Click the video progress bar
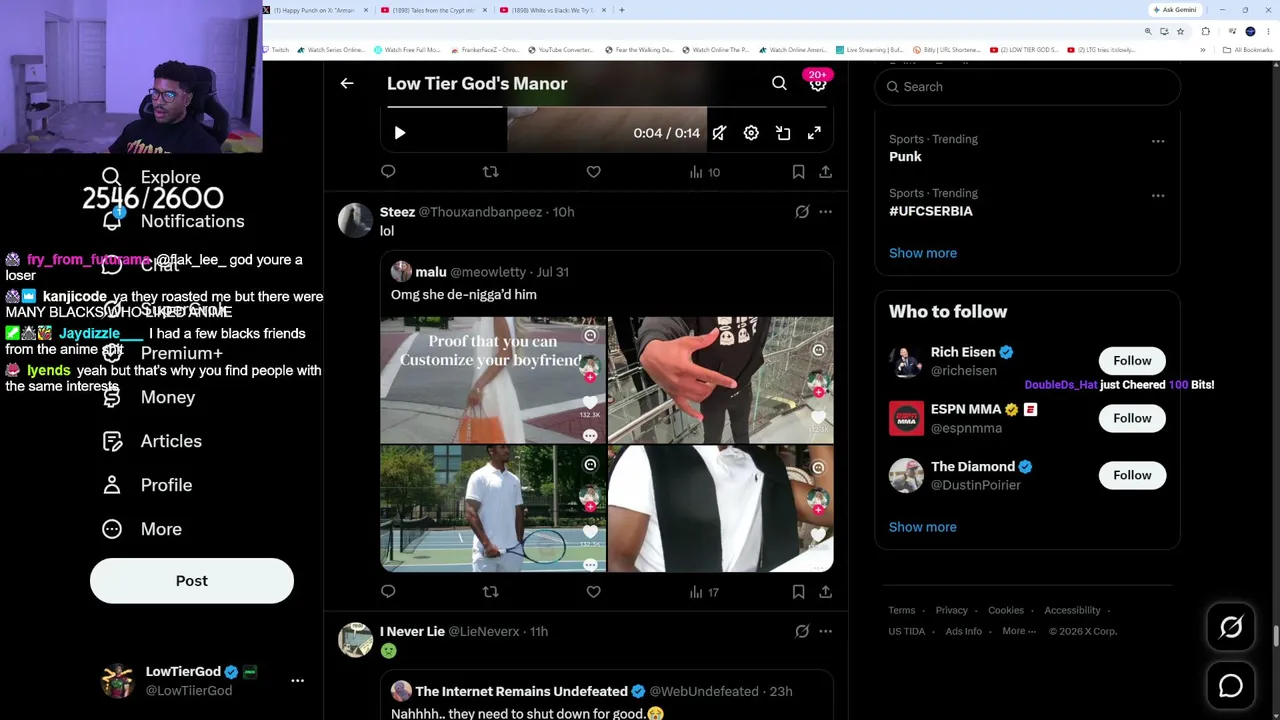 point(607,106)
